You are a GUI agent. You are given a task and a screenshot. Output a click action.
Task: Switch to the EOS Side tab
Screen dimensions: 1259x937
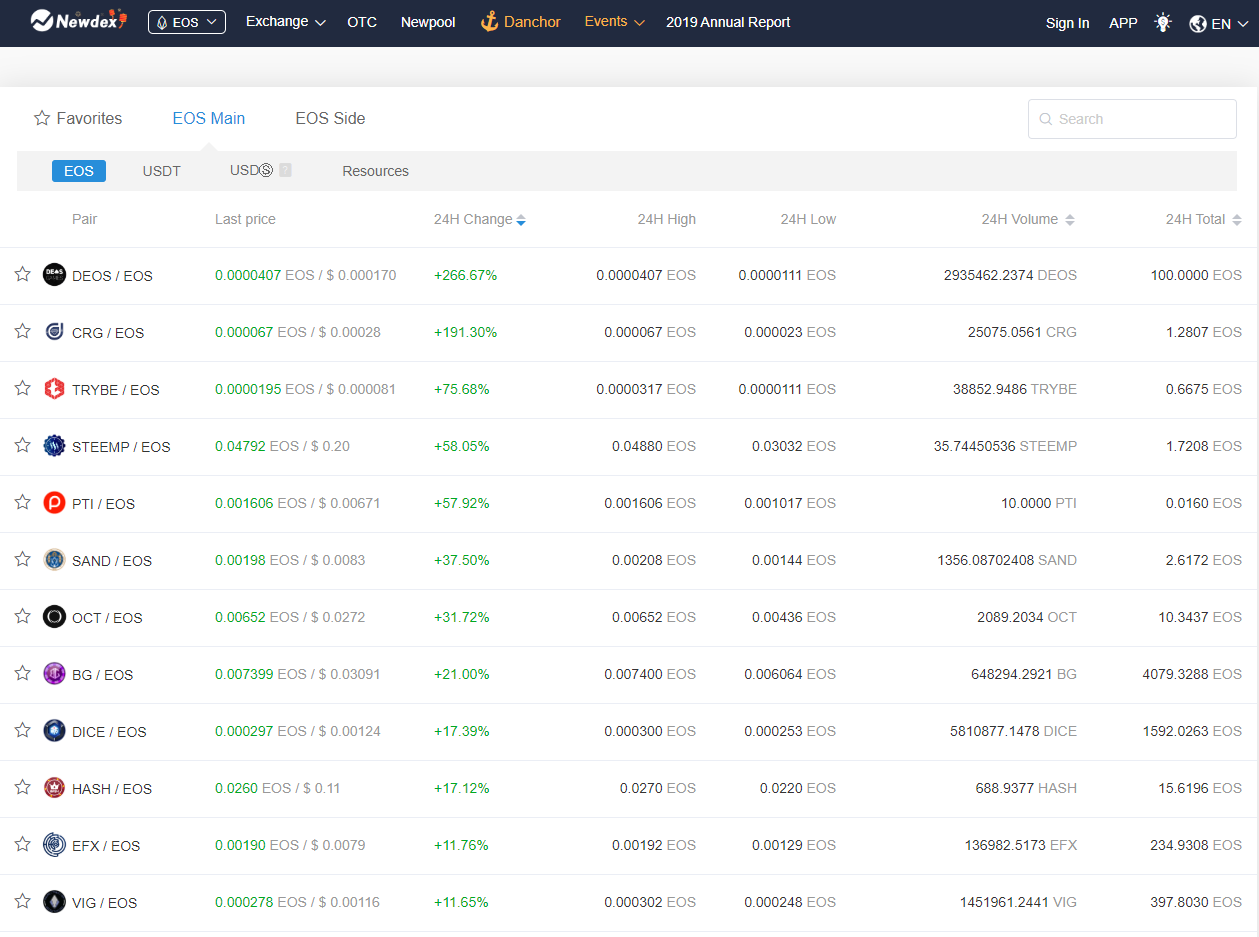[330, 118]
